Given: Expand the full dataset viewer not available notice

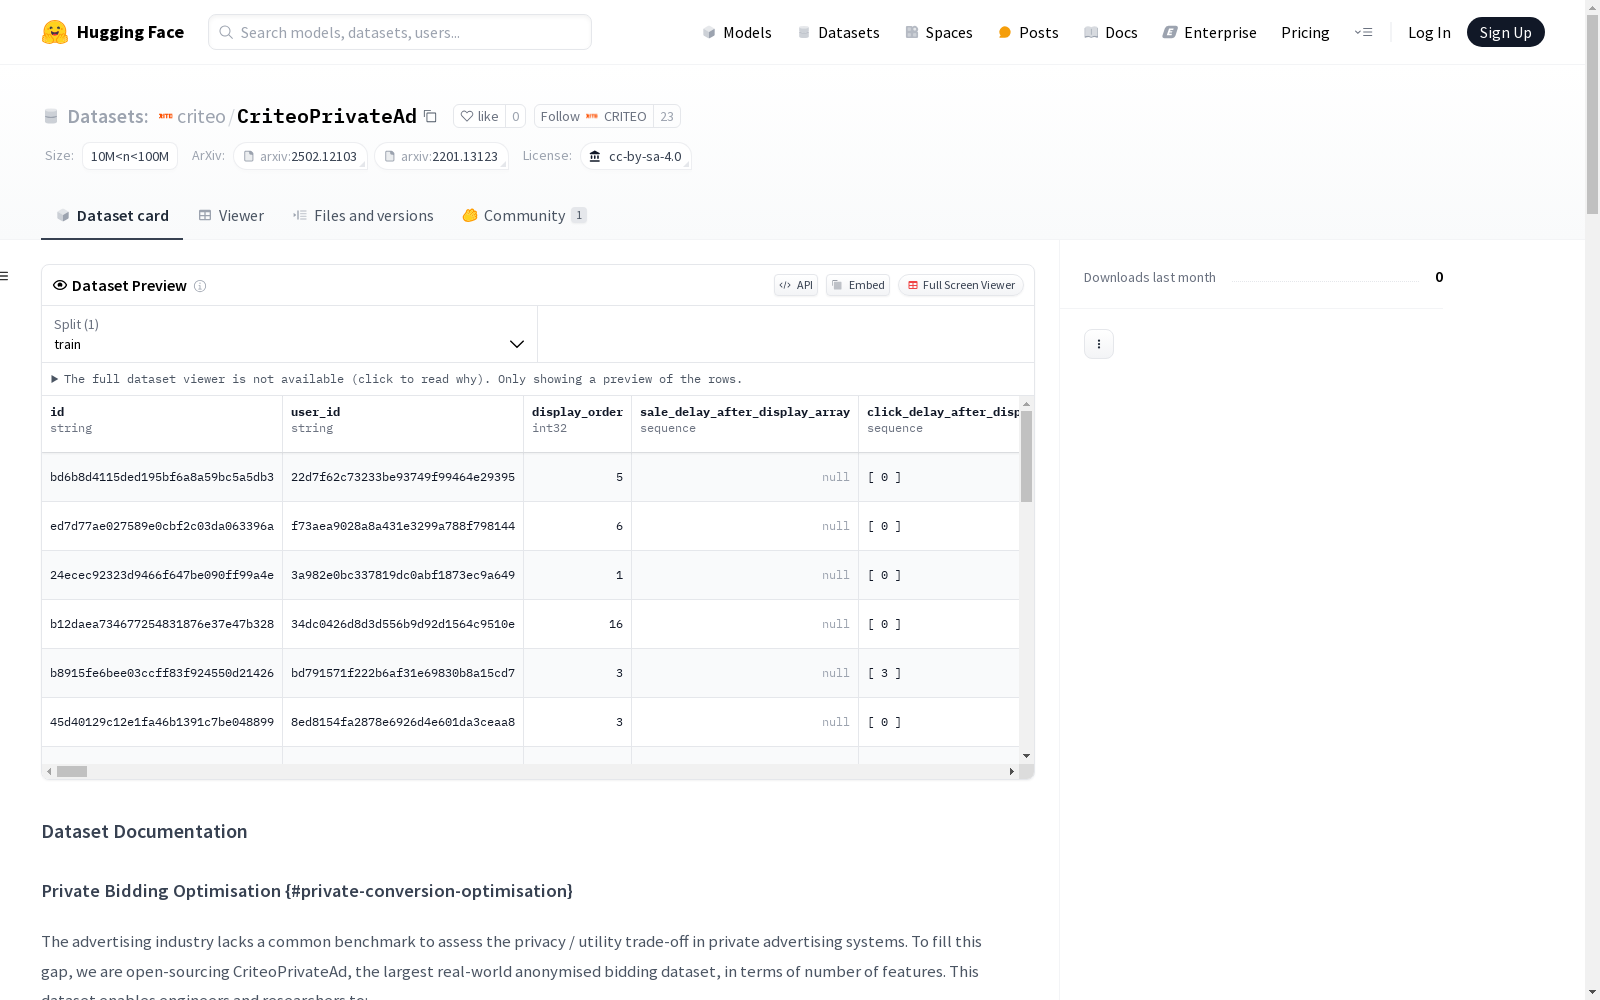Looking at the screenshot, I should [x=396, y=379].
